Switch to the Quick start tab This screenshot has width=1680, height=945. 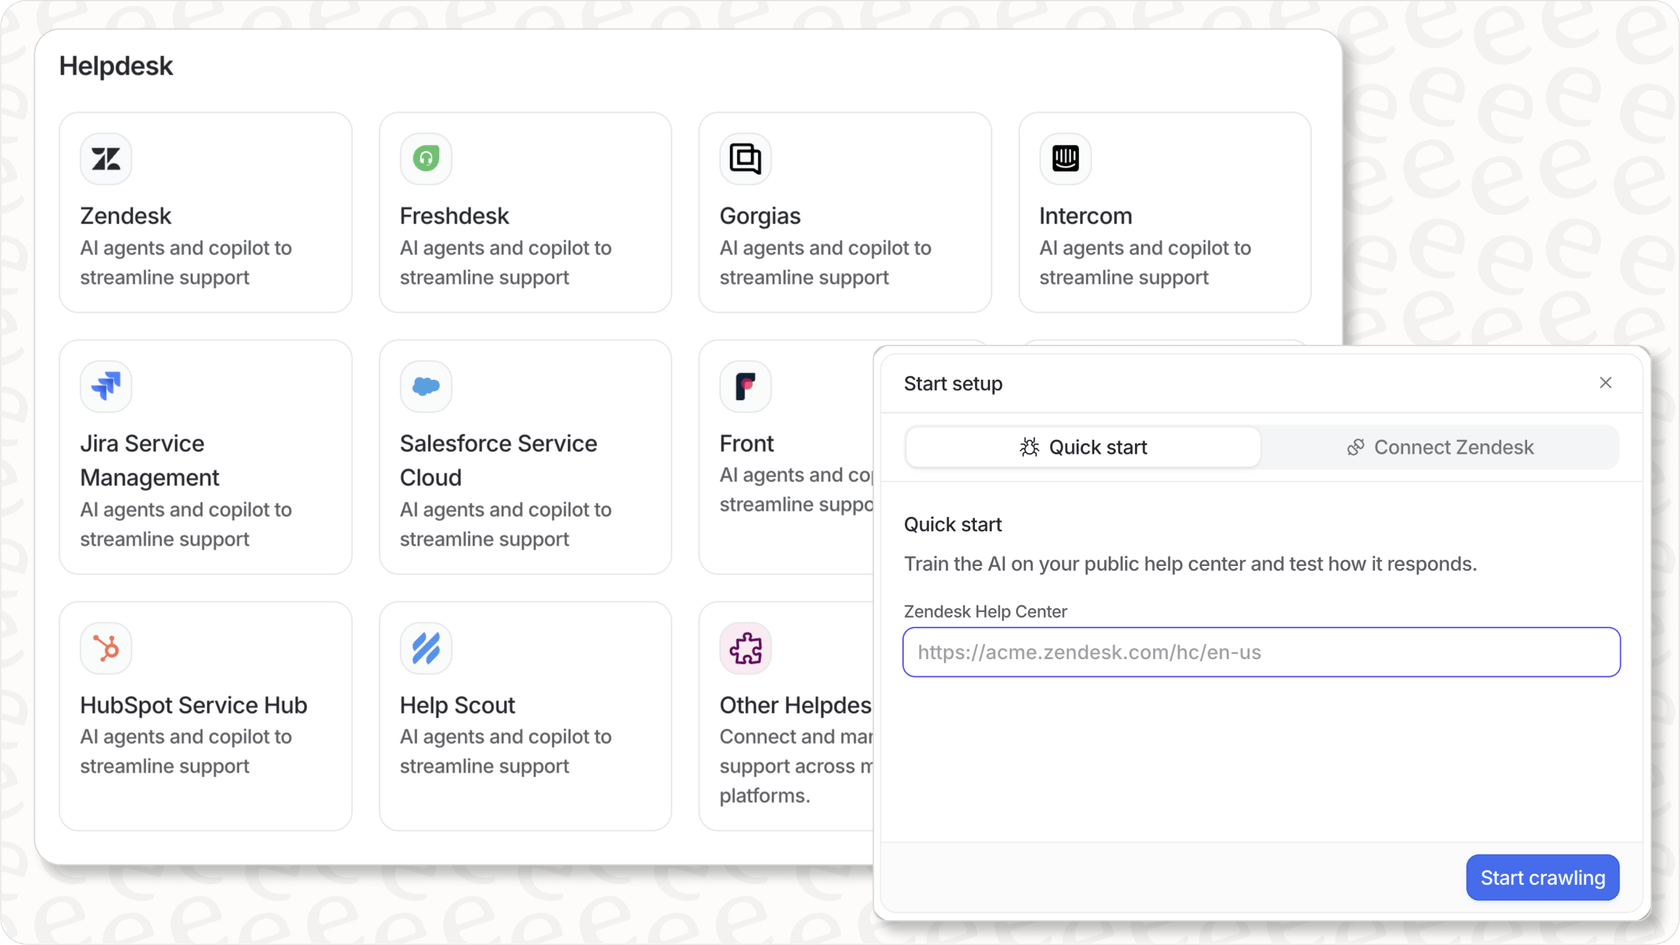(x=1083, y=447)
